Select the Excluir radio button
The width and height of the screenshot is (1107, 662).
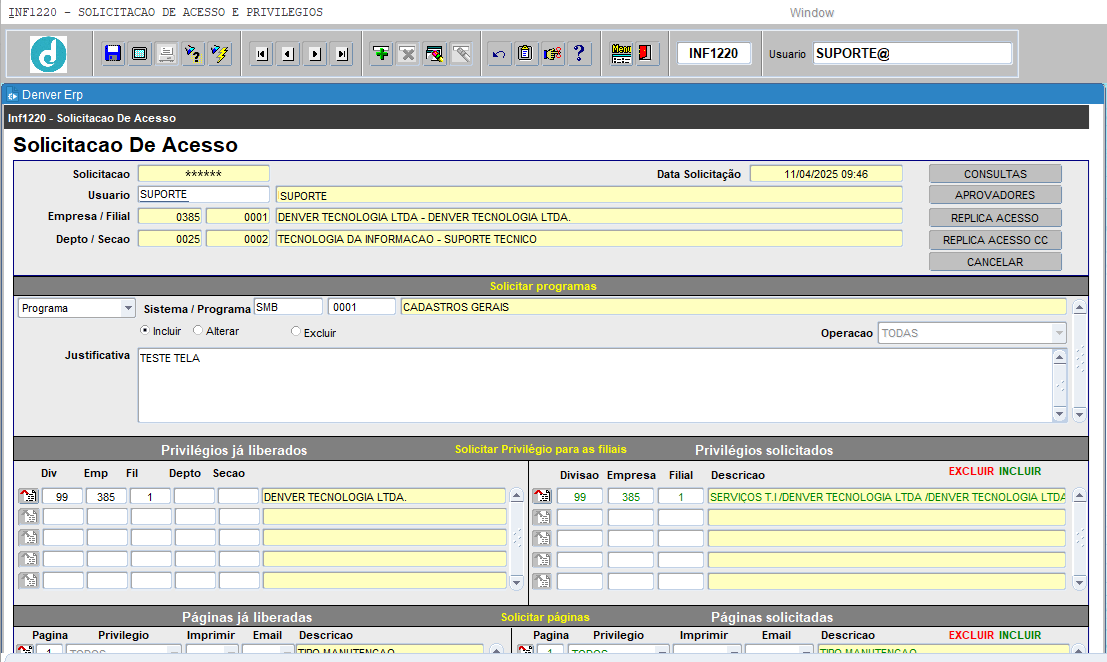[x=296, y=332]
